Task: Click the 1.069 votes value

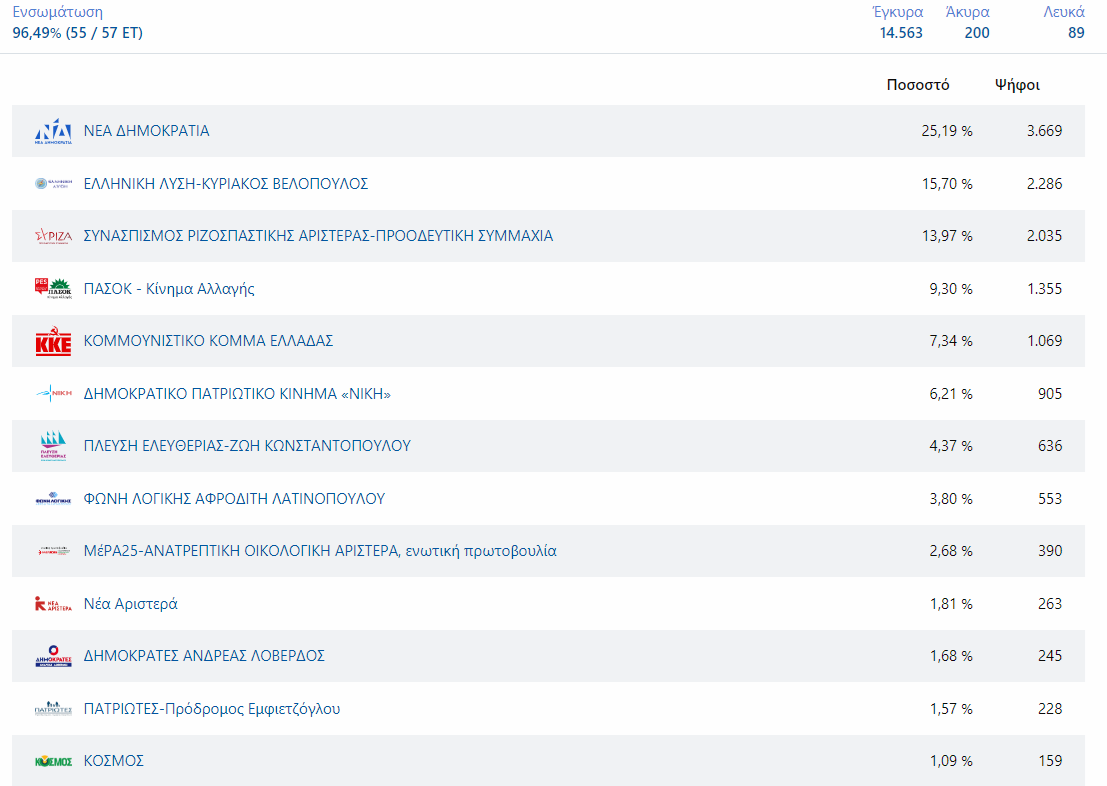Action: point(1044,341)
